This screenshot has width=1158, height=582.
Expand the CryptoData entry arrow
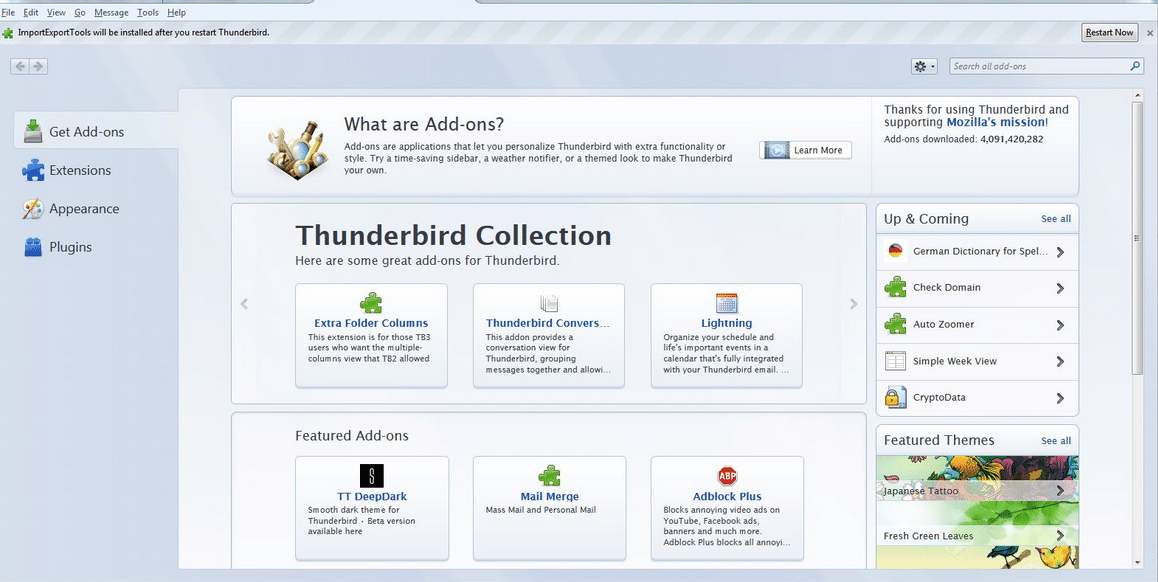pyautogui.click(x=1060, y=398)
